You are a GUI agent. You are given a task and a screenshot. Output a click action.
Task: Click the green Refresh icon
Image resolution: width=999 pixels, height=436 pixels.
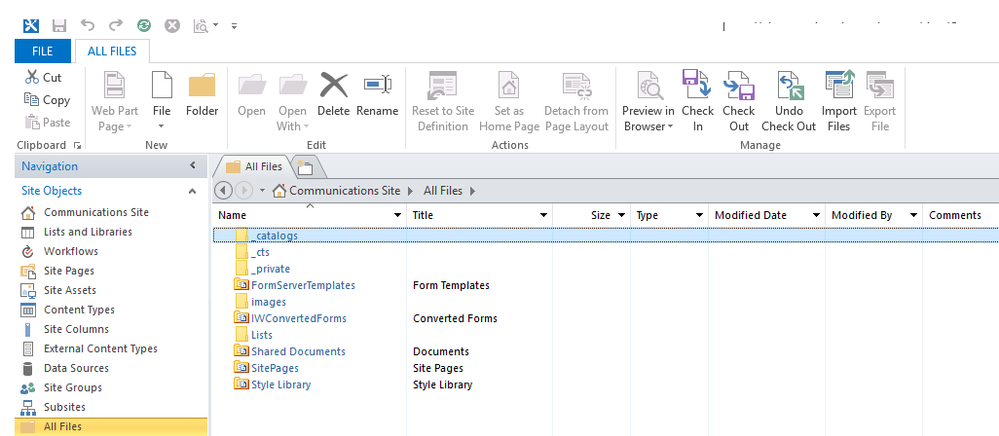[x=144, y=25]
